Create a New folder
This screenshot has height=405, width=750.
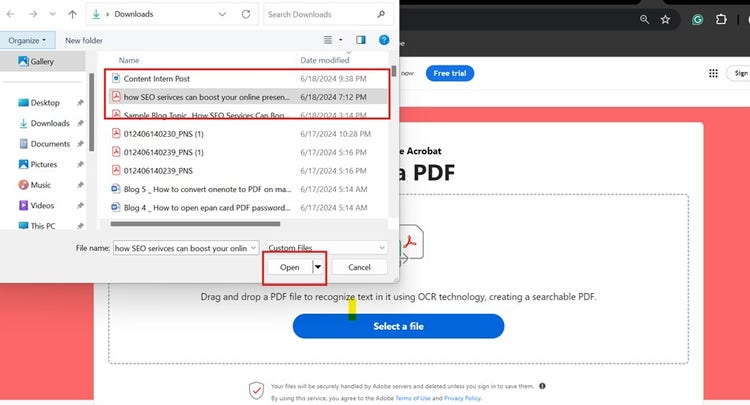tap(84, 41)
